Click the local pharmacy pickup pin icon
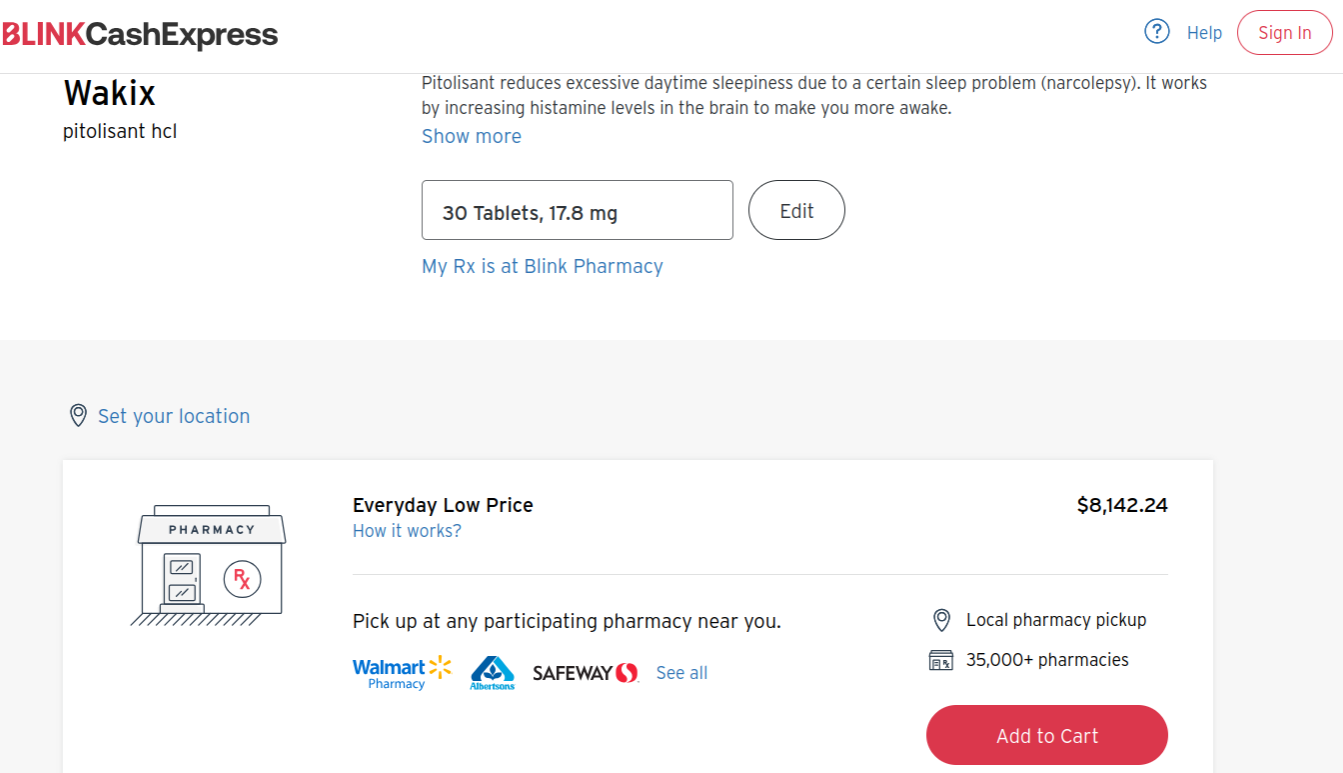Viewport: 1343px width, 773px height. (x=941, y=620)
